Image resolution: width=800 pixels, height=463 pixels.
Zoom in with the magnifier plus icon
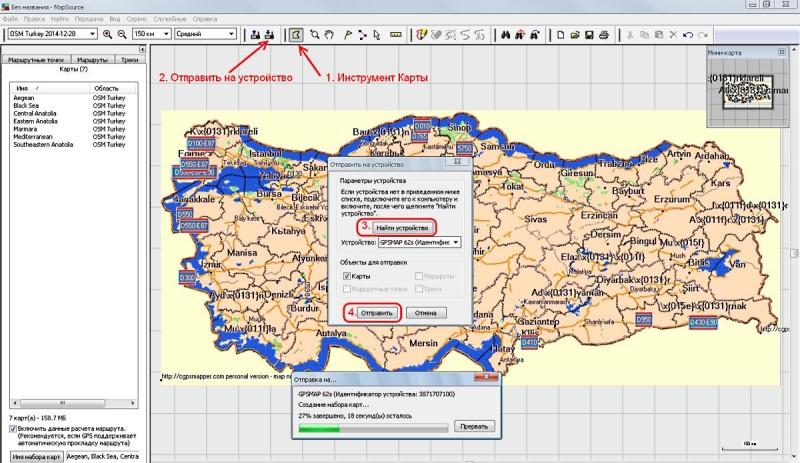pos(107,34)
